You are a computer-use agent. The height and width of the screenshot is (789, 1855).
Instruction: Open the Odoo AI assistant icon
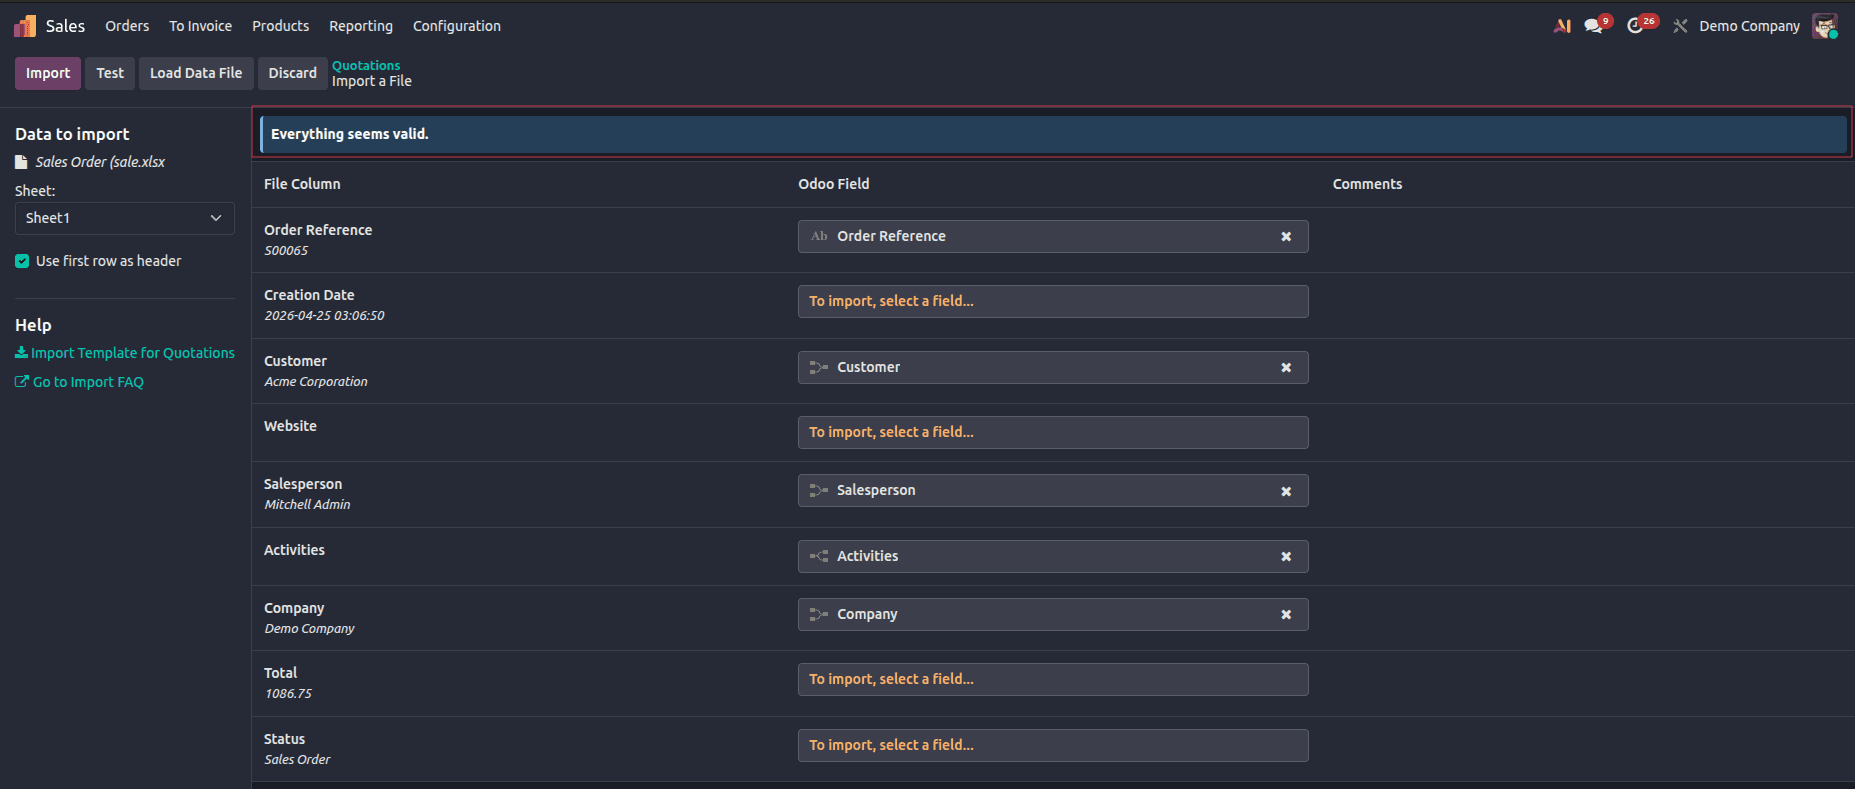(1562, 26)
